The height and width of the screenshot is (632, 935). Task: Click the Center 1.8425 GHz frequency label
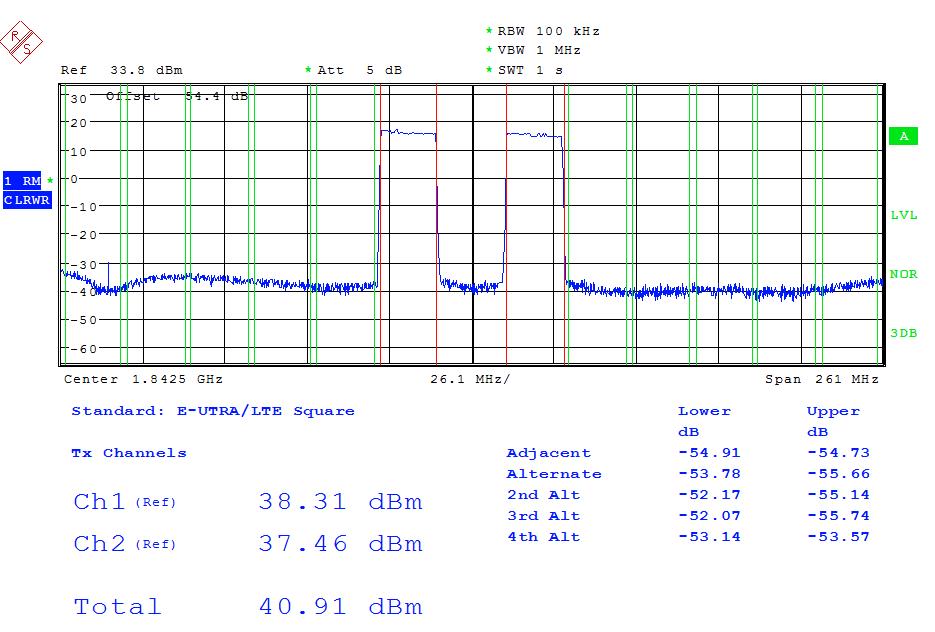click(x=143, y=380)
